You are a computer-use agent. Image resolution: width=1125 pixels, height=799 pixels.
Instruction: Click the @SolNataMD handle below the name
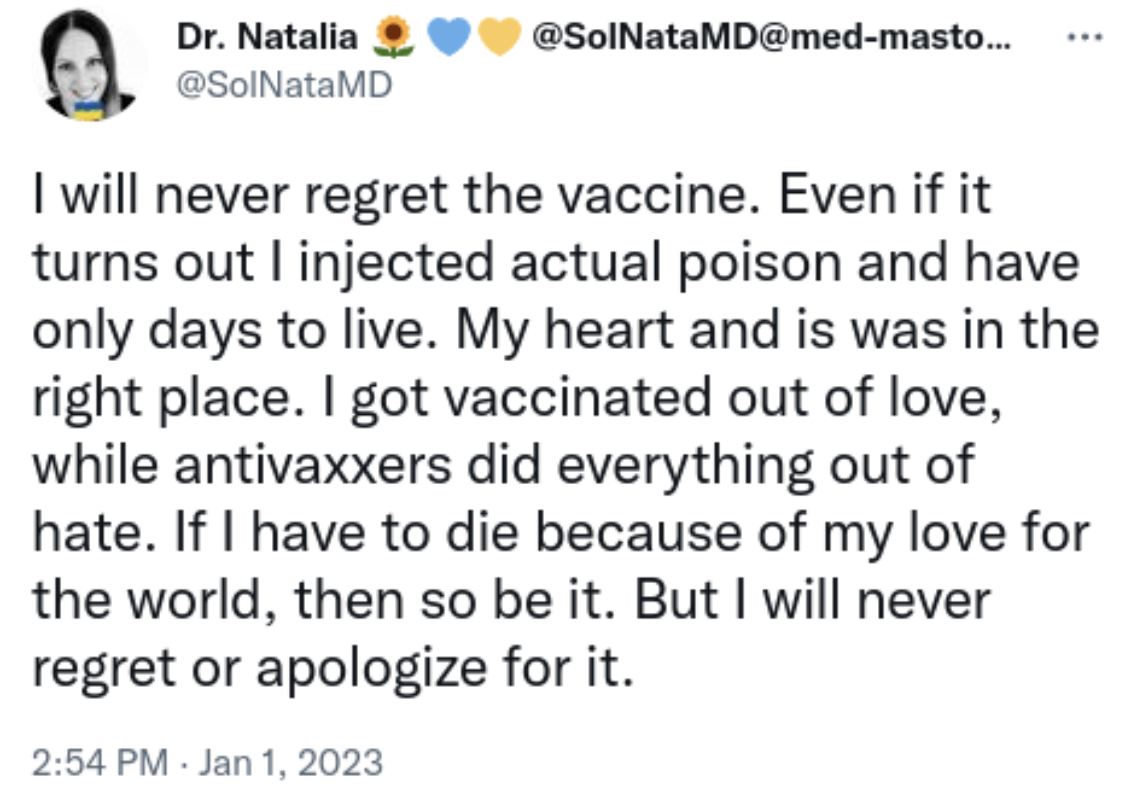pyautogui.click(x=284, y=86)
